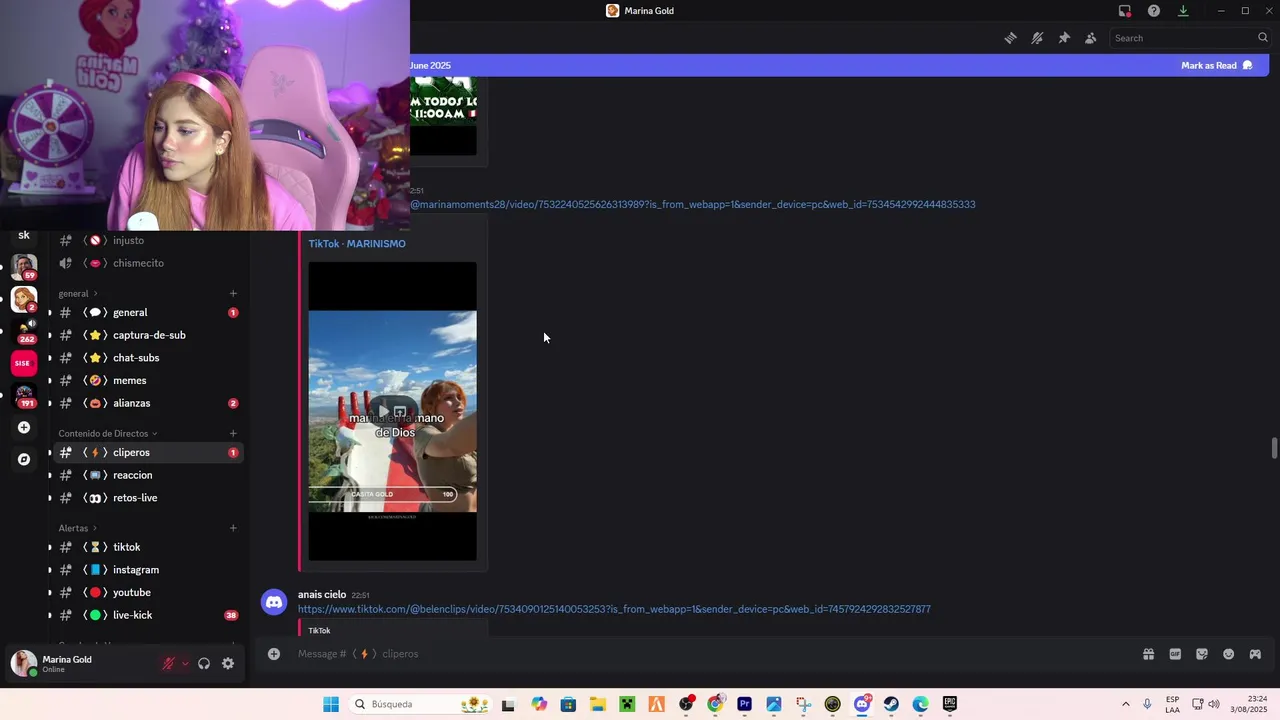The width and height of the screenshot is (1280, 720).
Task: Join the chismecito voice channel
Action: (x=147, y=263)
